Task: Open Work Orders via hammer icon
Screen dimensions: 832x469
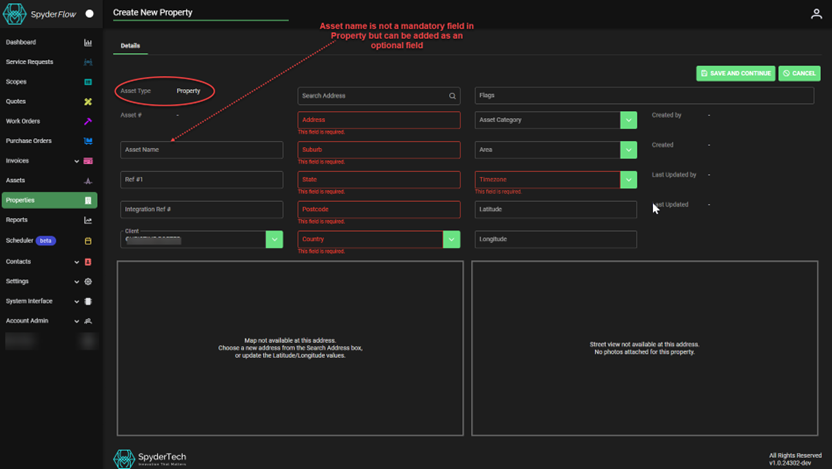Action: (x=88, y=122)
